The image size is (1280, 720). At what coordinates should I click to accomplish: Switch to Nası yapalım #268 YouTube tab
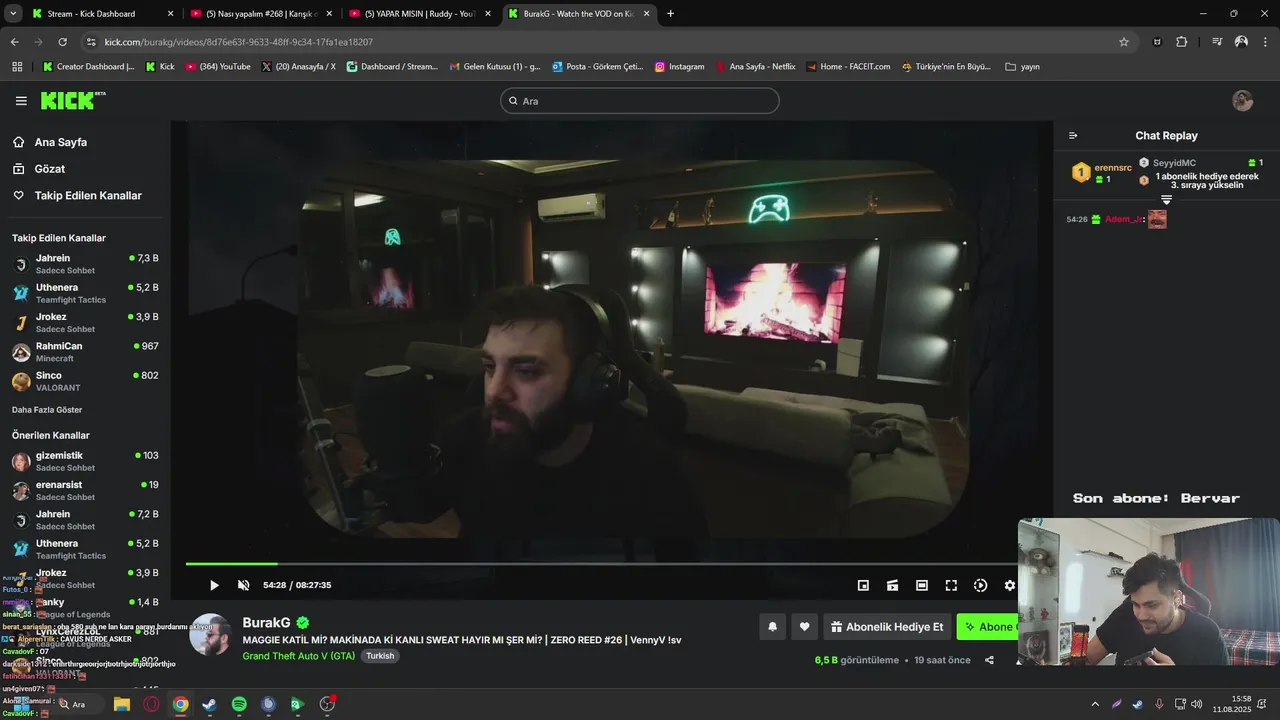261,14
